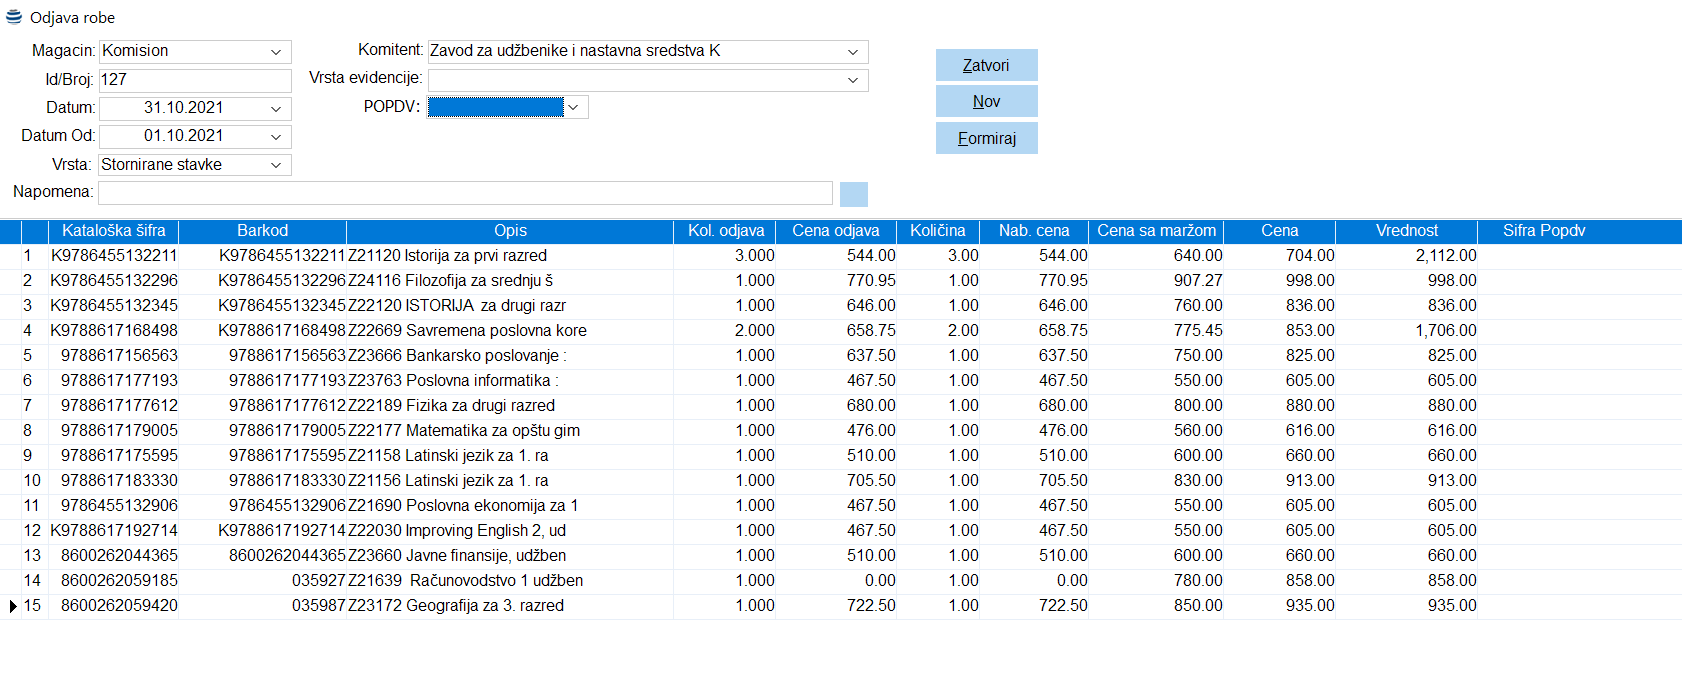Click into the Id/Broj field
This screenshot has width=1682, height=680.
pyautogui.click(x=195, y=80)
